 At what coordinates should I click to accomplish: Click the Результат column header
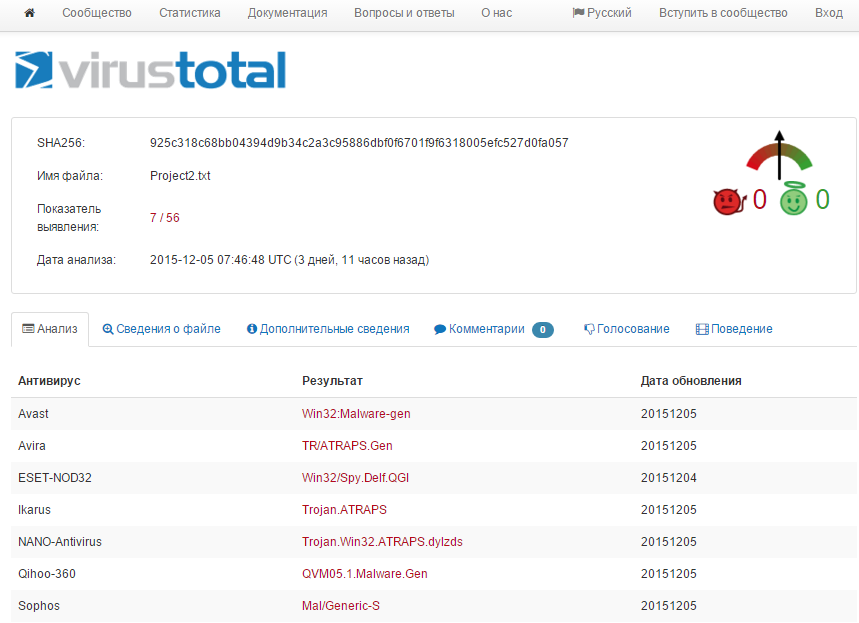332,381
